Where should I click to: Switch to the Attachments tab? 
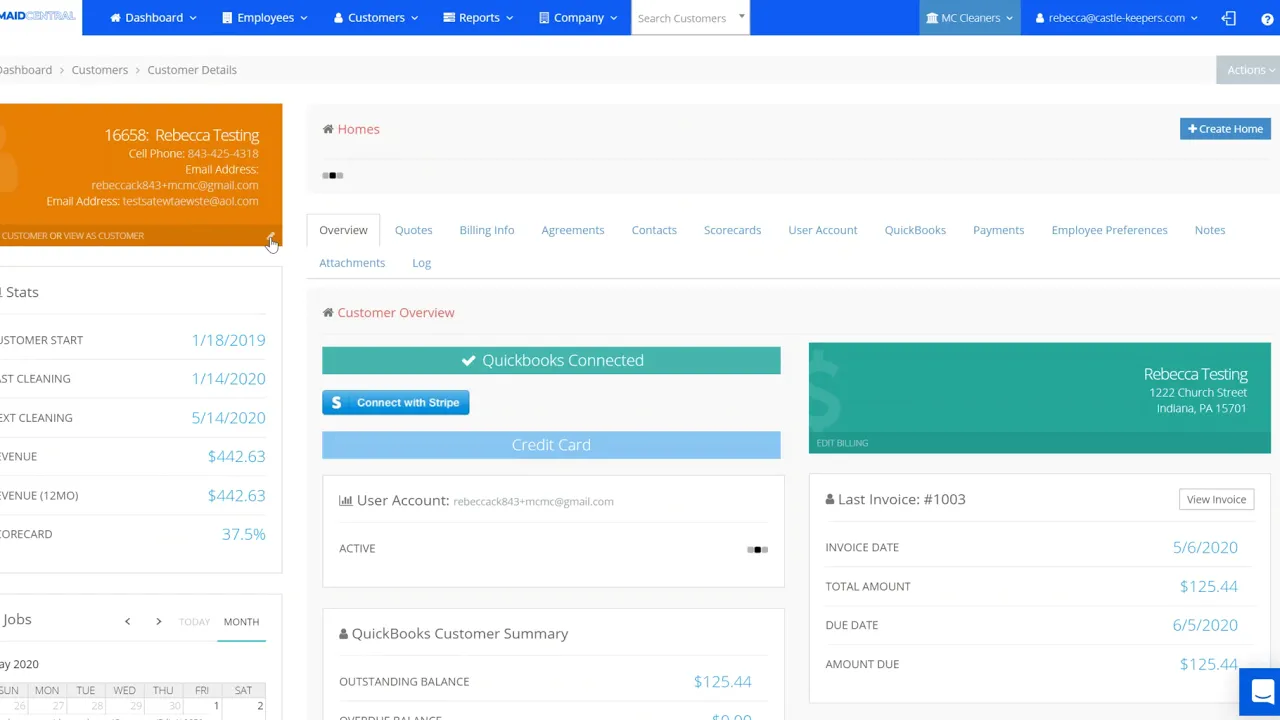[352, 263]
